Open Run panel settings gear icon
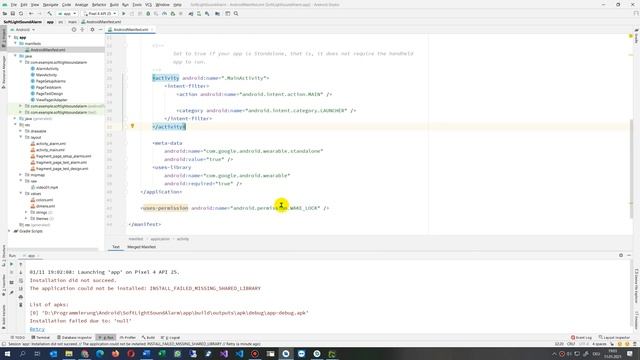 click(621, 255)
